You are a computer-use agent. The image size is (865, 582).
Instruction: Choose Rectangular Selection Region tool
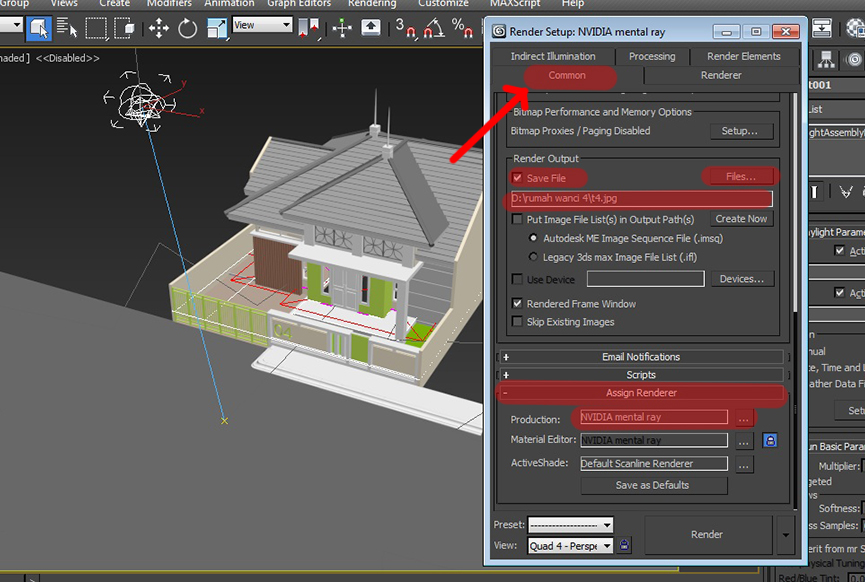[96, 28]
